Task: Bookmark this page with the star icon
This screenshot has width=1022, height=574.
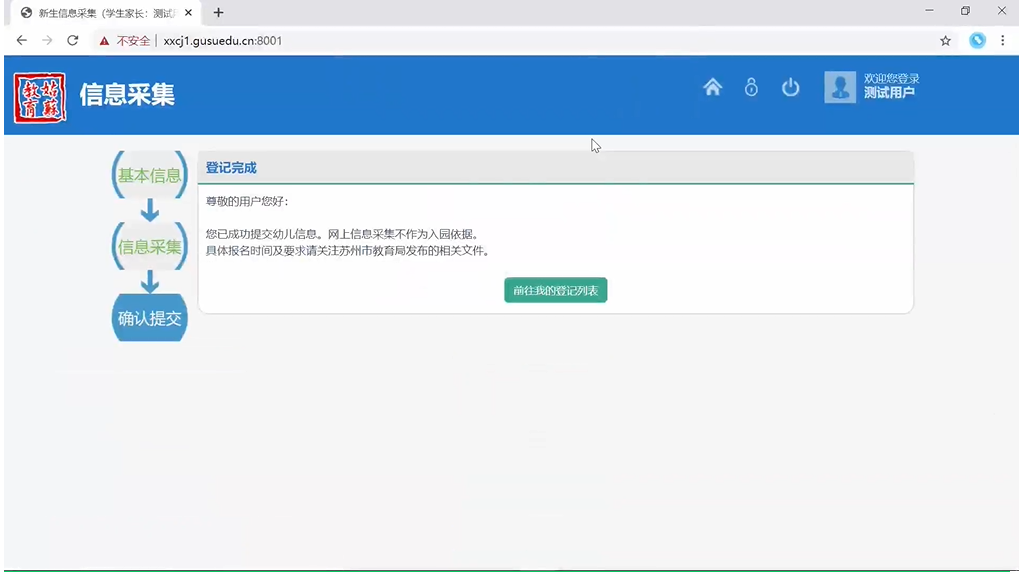Action: (x=945, y=41)
